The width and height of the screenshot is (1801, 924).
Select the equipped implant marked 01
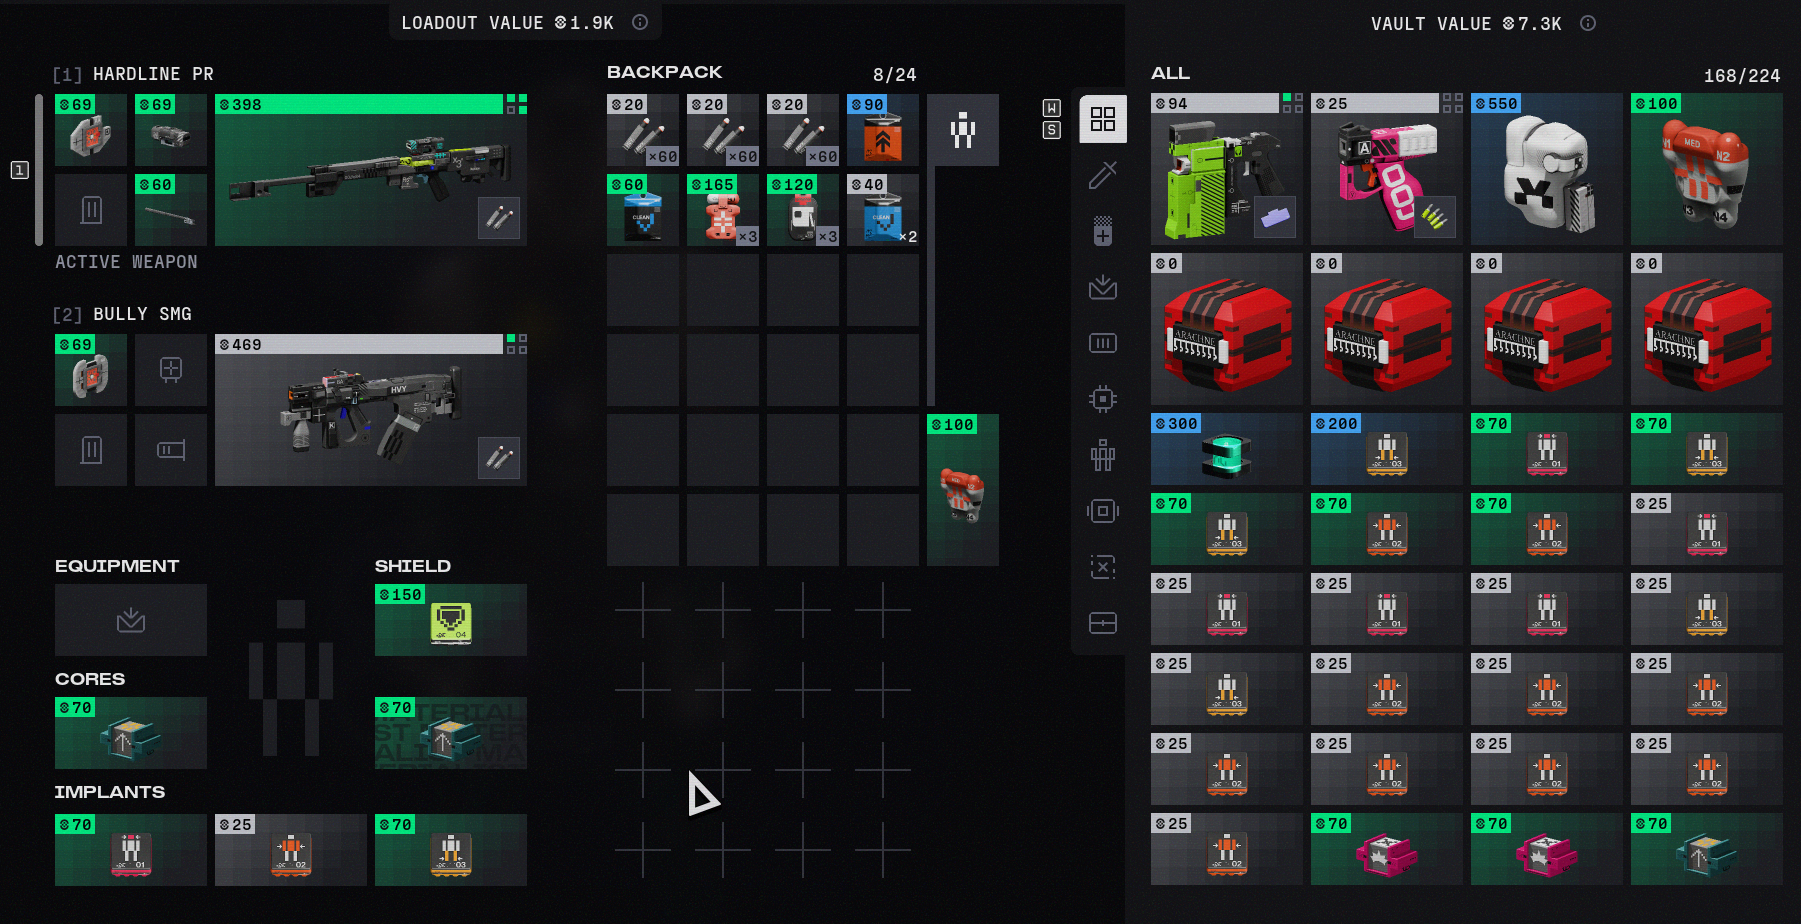click(131, 850)
